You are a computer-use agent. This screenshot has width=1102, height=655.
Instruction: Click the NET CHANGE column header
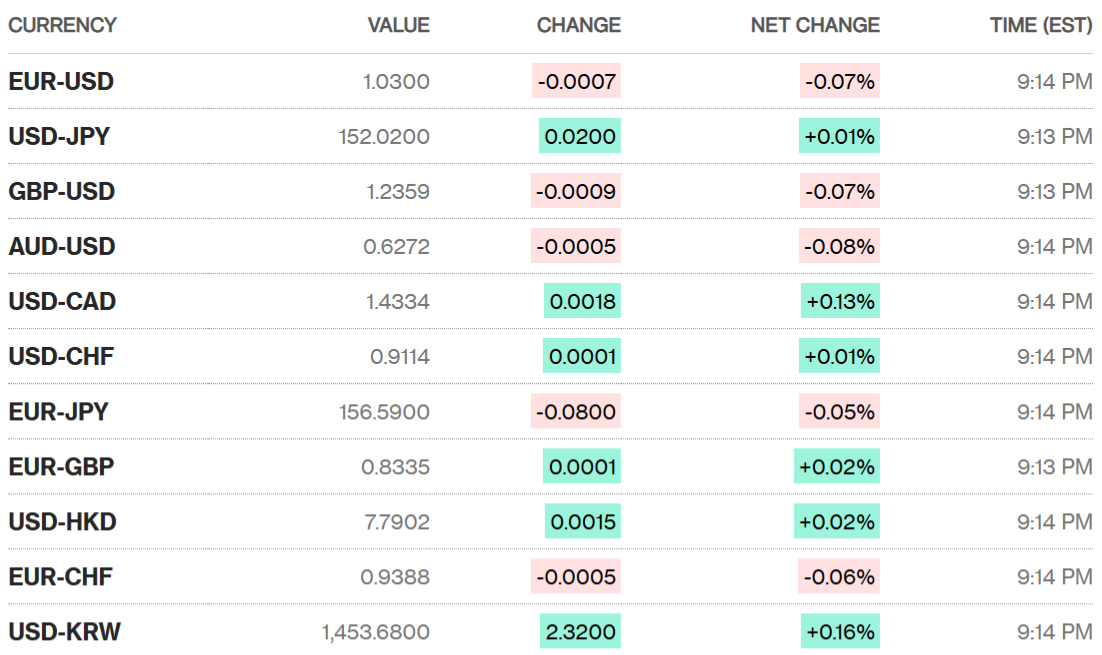coord(815,25)
